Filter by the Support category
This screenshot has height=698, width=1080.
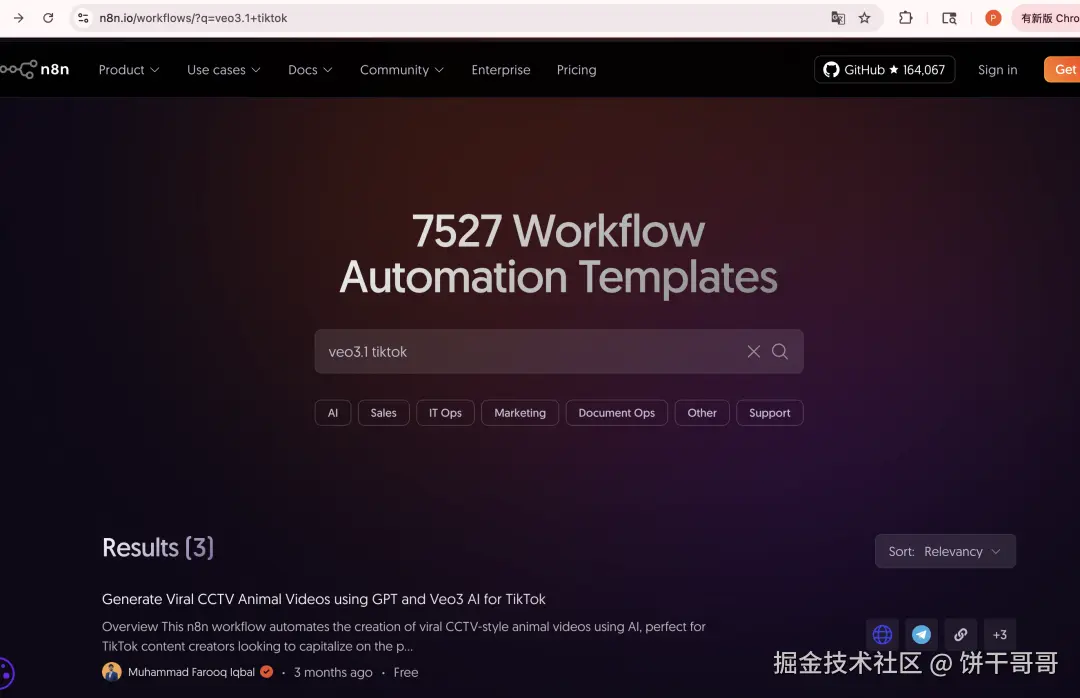[x=769, y=413]
